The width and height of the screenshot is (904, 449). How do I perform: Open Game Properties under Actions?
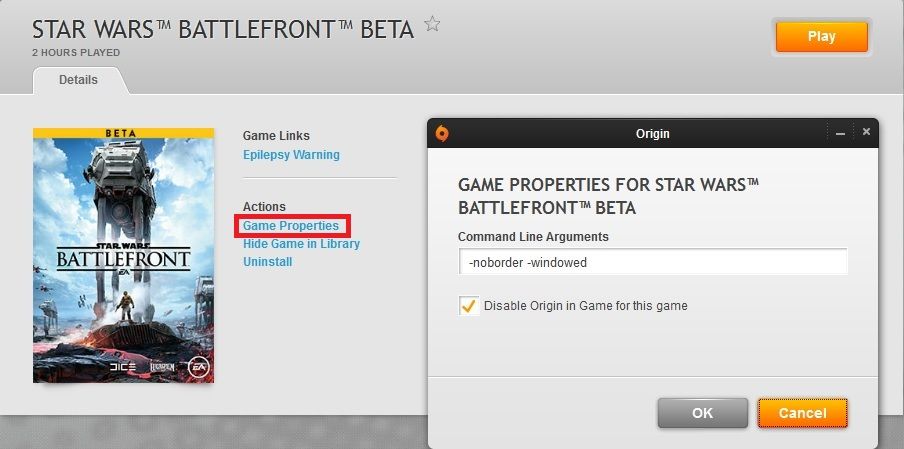pyautogui.click(x=291, y=226)
